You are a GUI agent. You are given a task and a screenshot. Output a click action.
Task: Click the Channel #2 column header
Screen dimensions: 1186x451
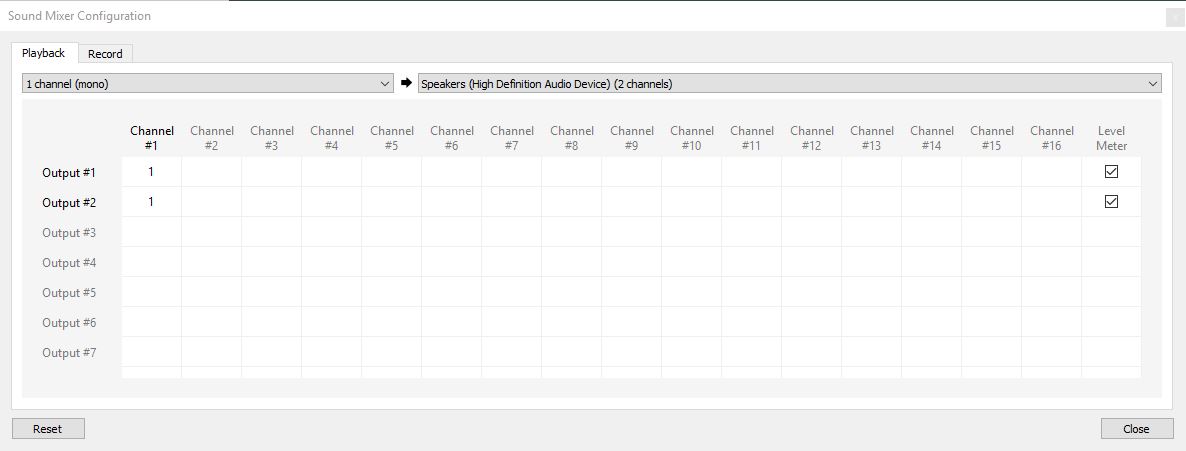coord(212,138)
